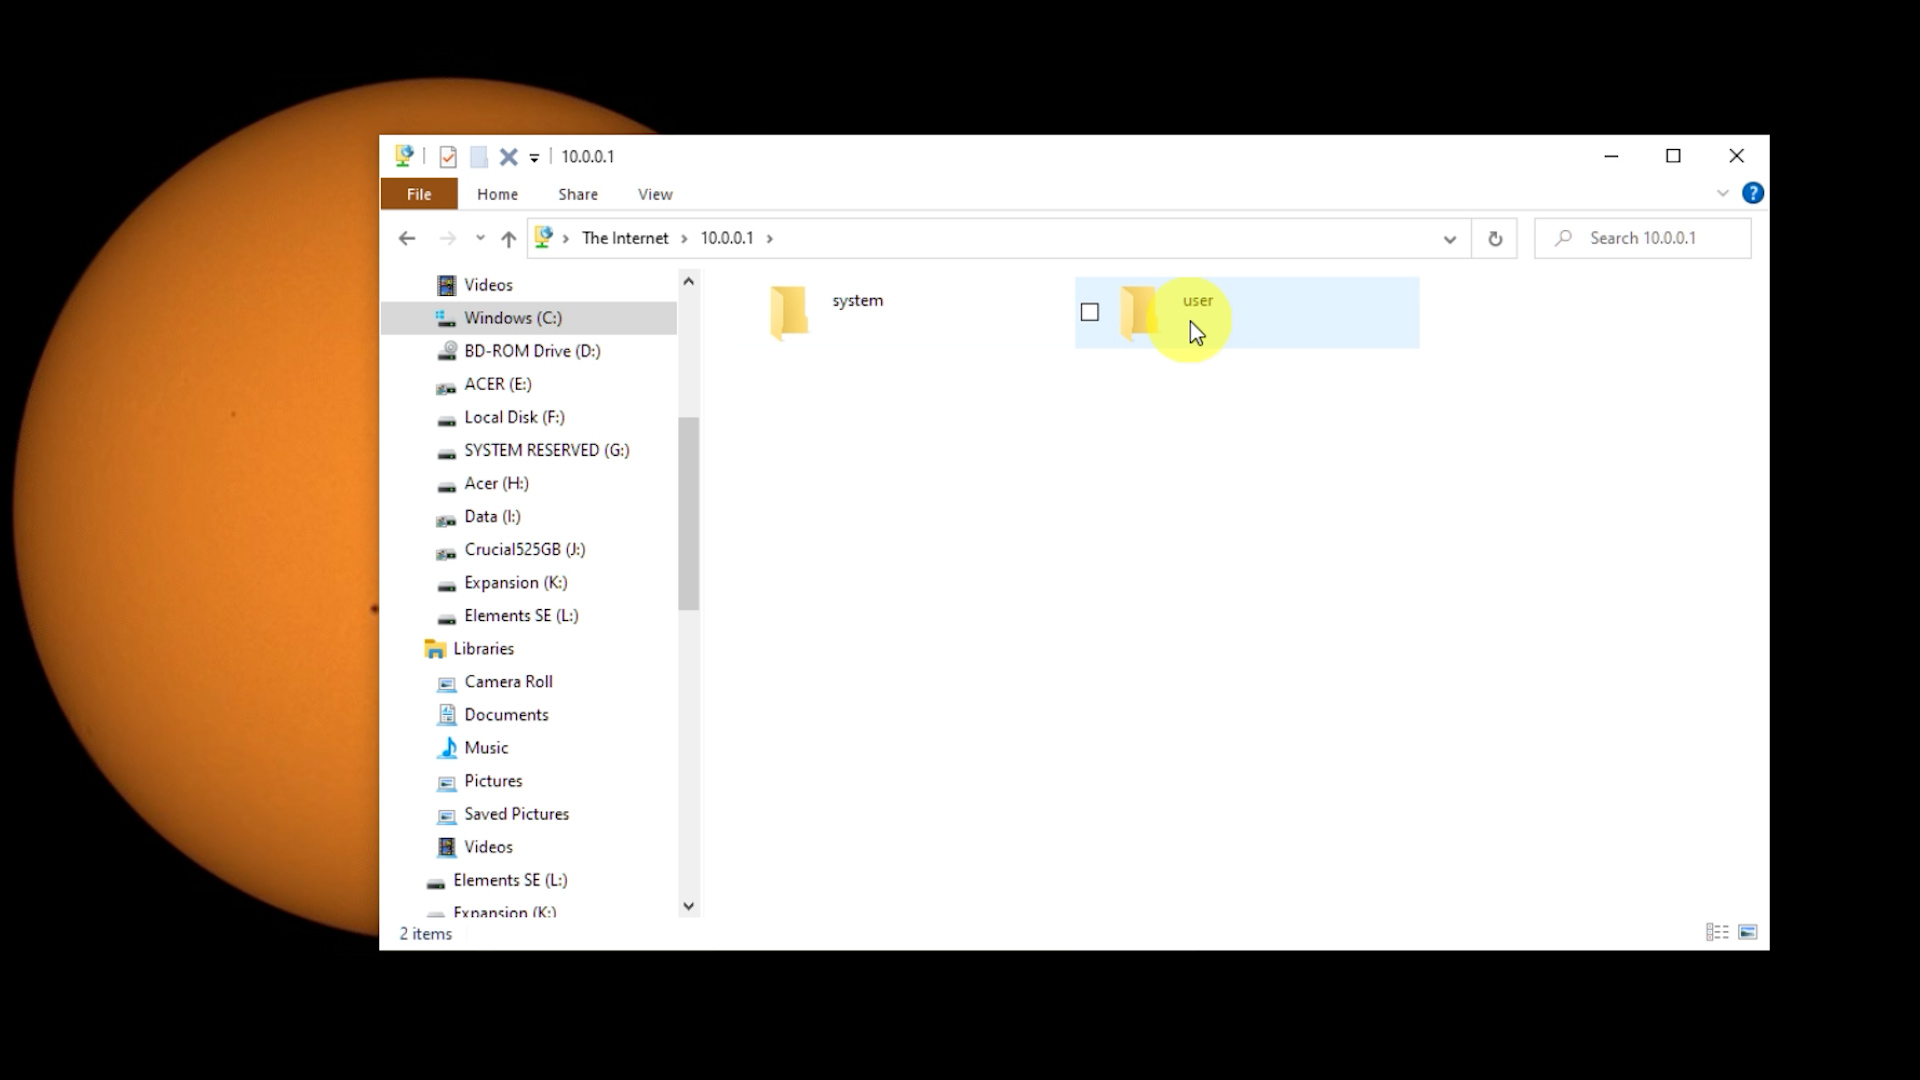Open Libraries in navigation pane

click(483, 648)
